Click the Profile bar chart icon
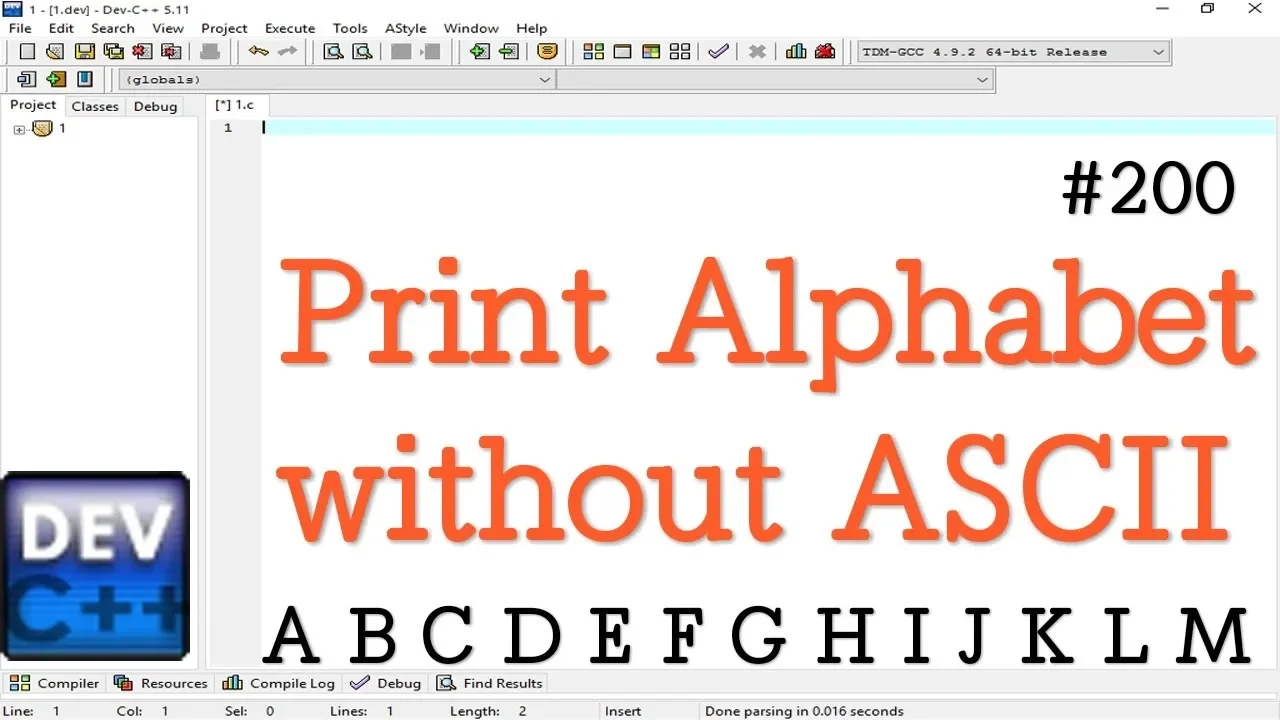 click(796, 52)
